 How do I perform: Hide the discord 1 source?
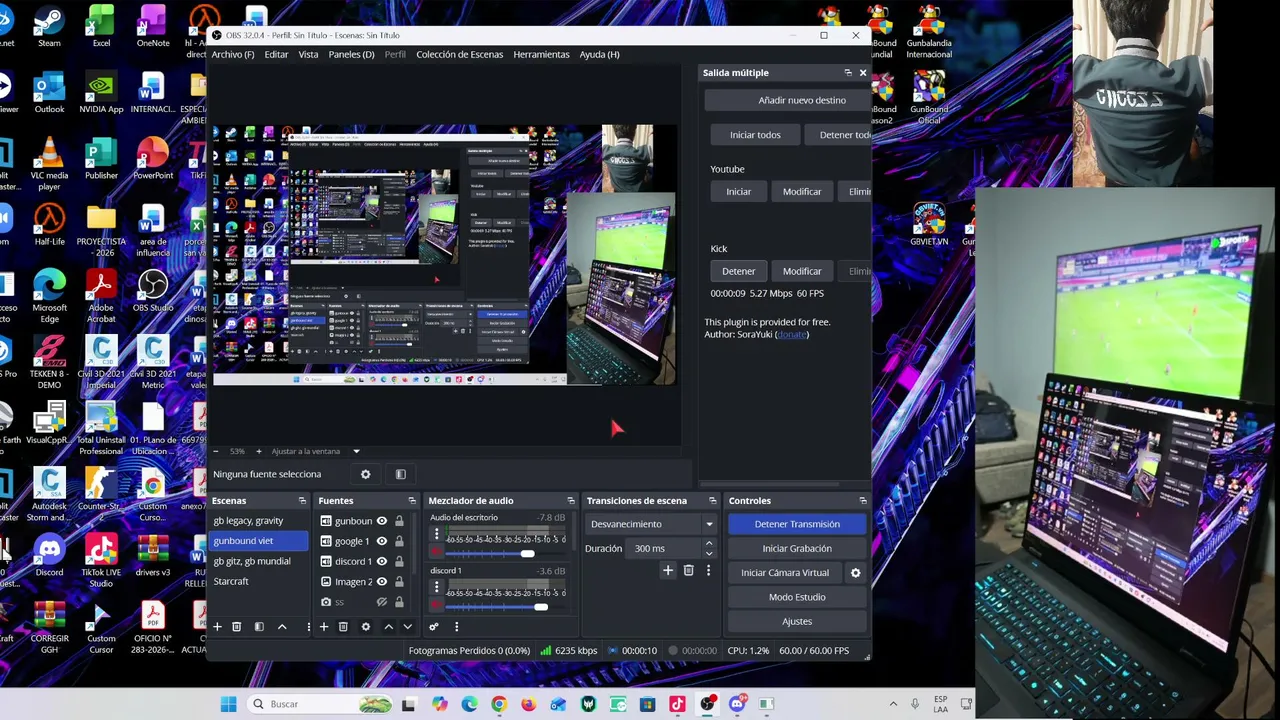[x=381, y=561]
